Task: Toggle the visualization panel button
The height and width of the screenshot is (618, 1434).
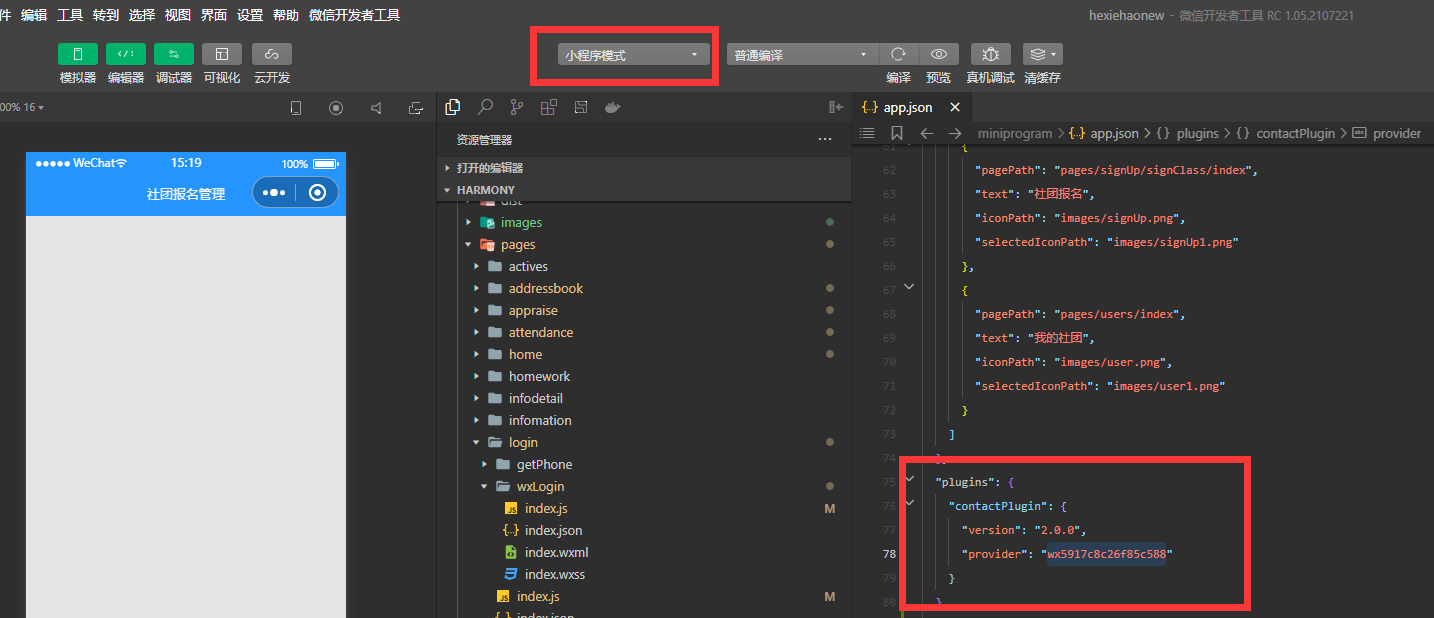Action: tap(222, 54)
